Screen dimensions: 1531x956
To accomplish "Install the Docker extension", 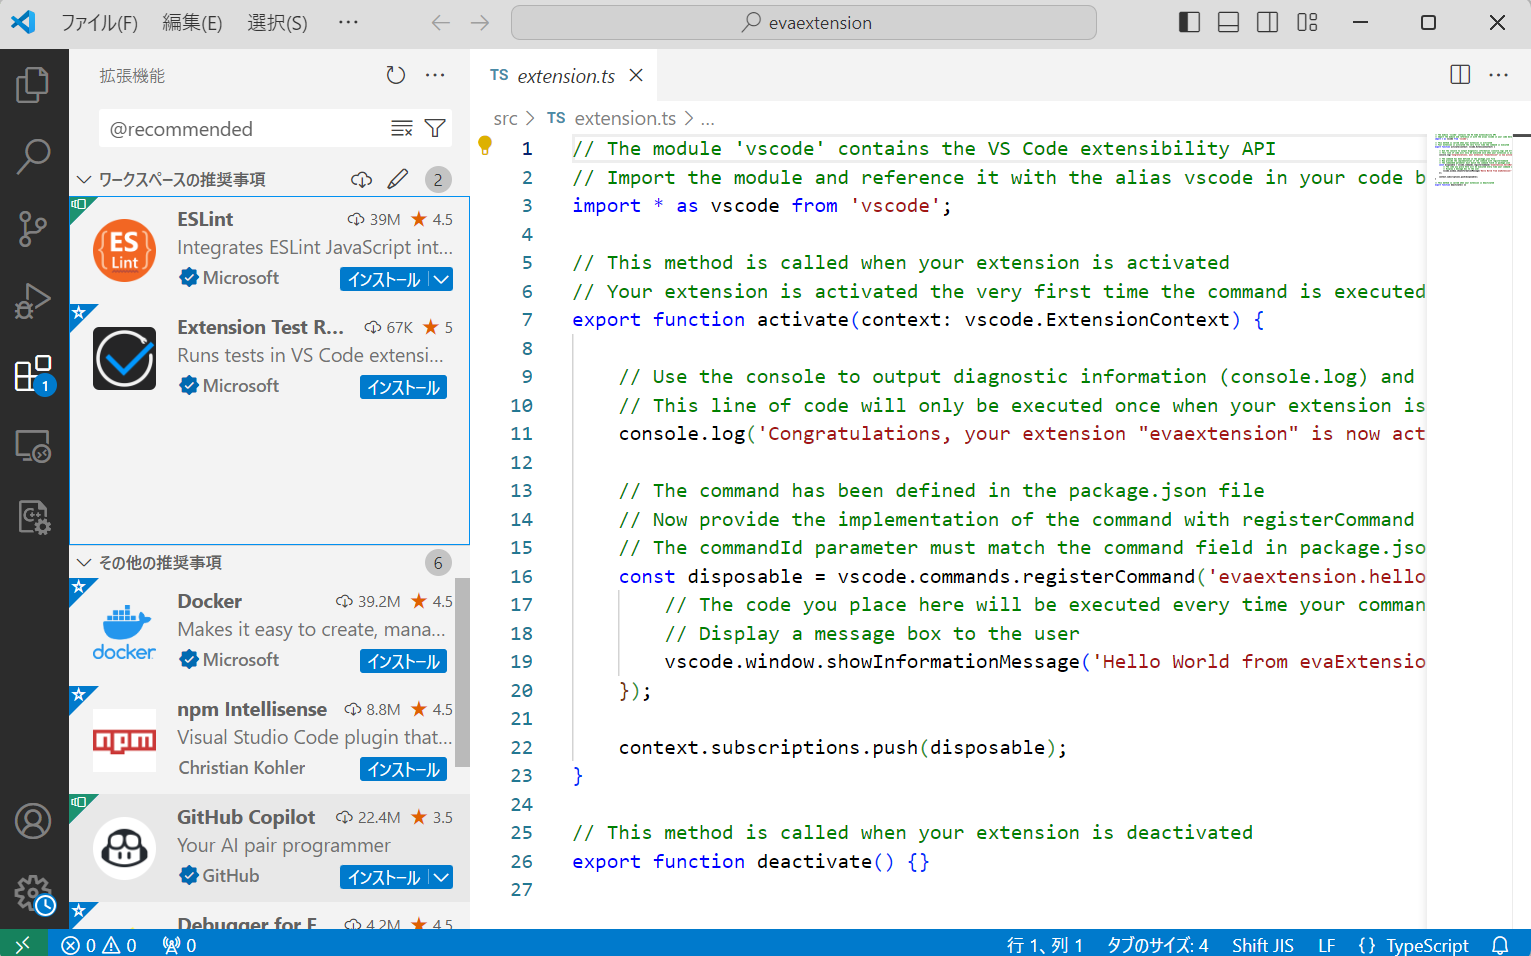I will pos(403,660).
